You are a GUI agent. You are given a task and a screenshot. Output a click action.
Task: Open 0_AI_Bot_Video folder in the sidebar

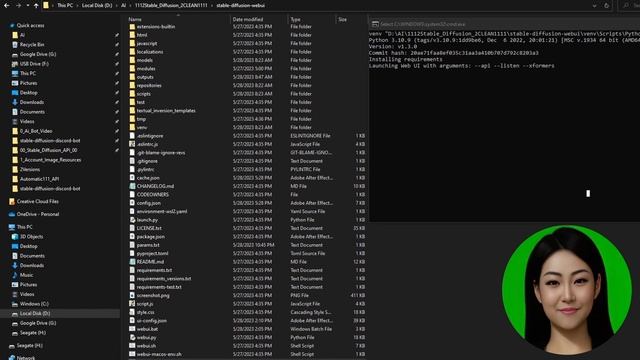click(36, 131)
